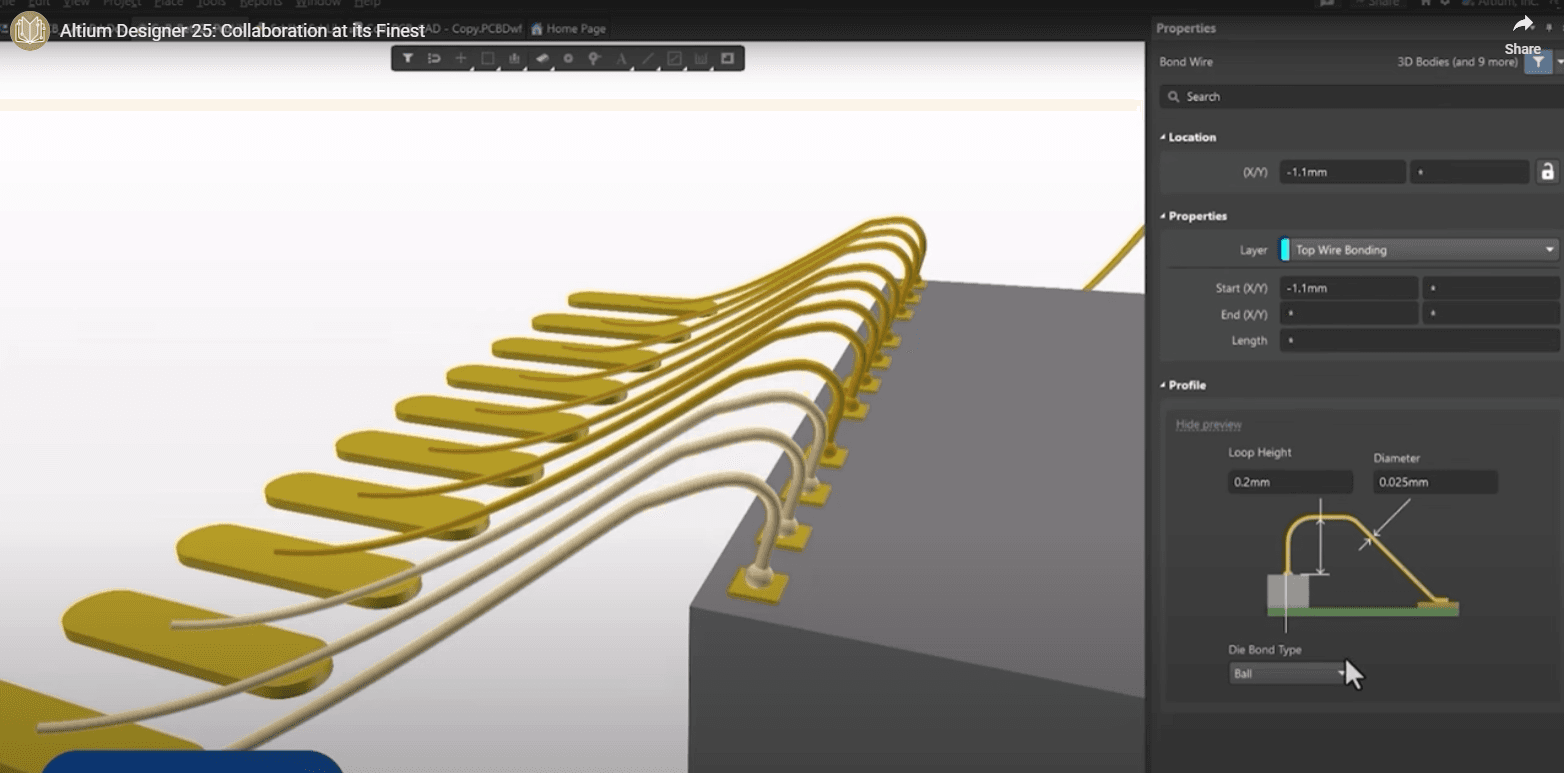Click the Altium logo in the top-left corner
The image size is (1564, 773).
coord(29,31)
